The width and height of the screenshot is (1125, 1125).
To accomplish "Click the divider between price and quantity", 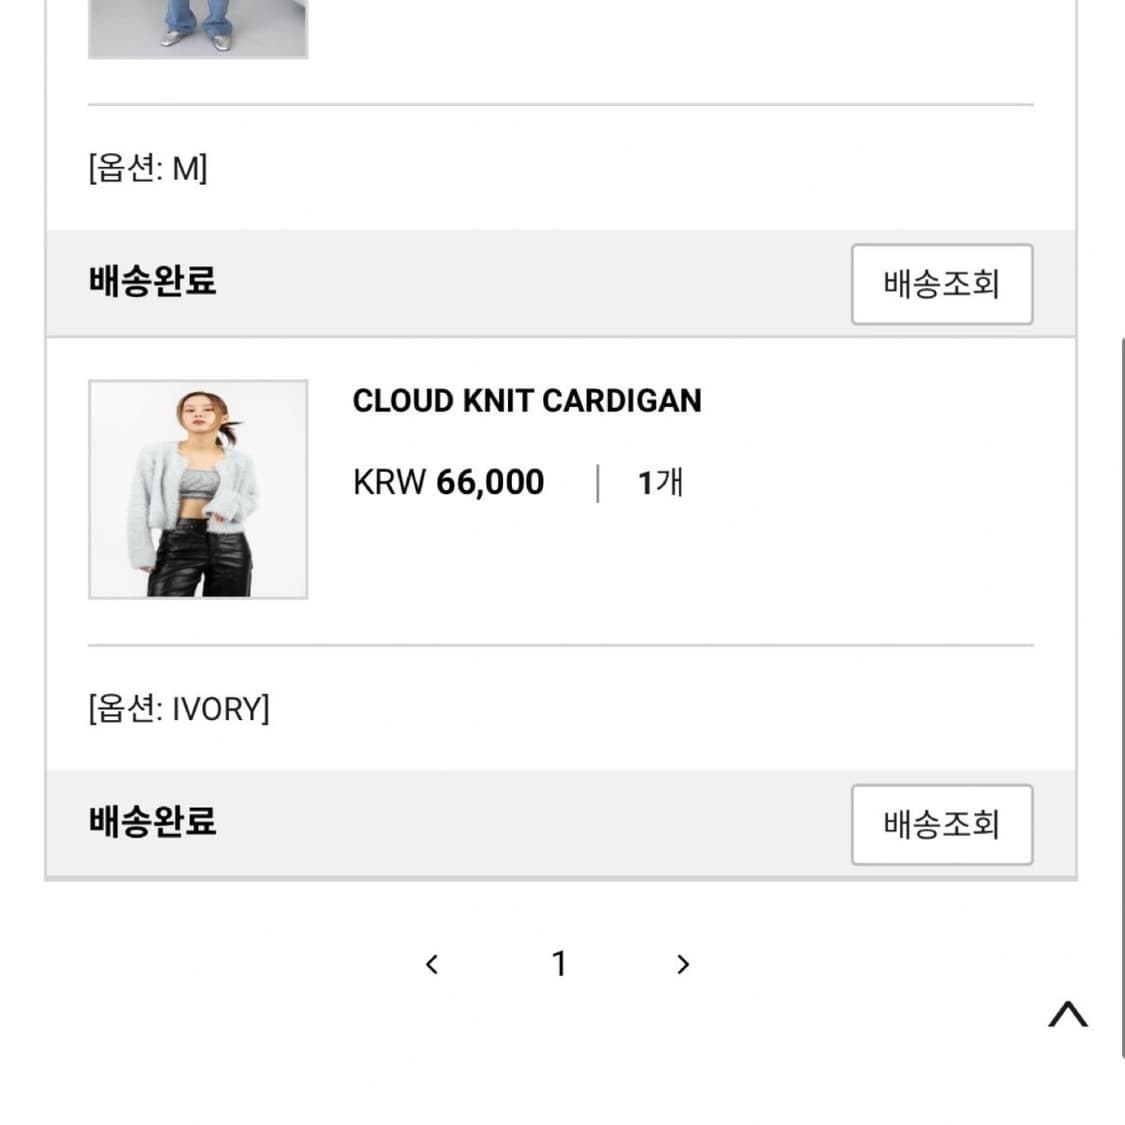I will [x=598, y=483].
